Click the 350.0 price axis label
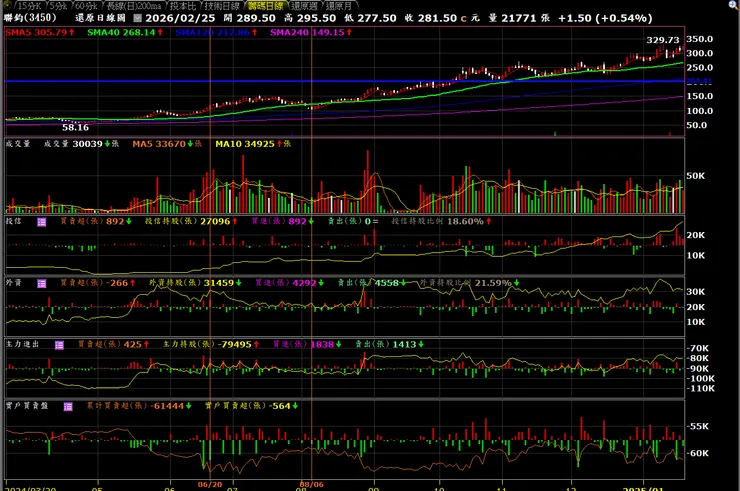This screenshot has width=740, height=491. pos(699,39)
